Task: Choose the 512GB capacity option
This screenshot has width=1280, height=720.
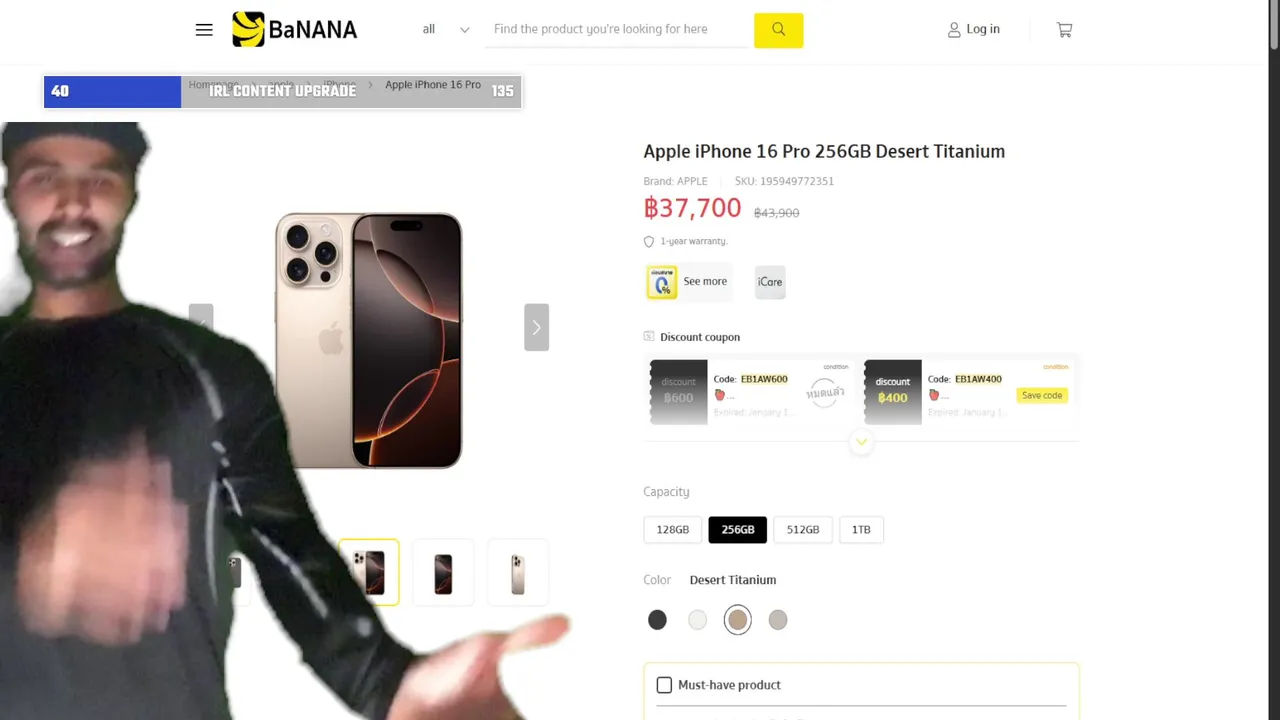Action: (x=803, y=530)
